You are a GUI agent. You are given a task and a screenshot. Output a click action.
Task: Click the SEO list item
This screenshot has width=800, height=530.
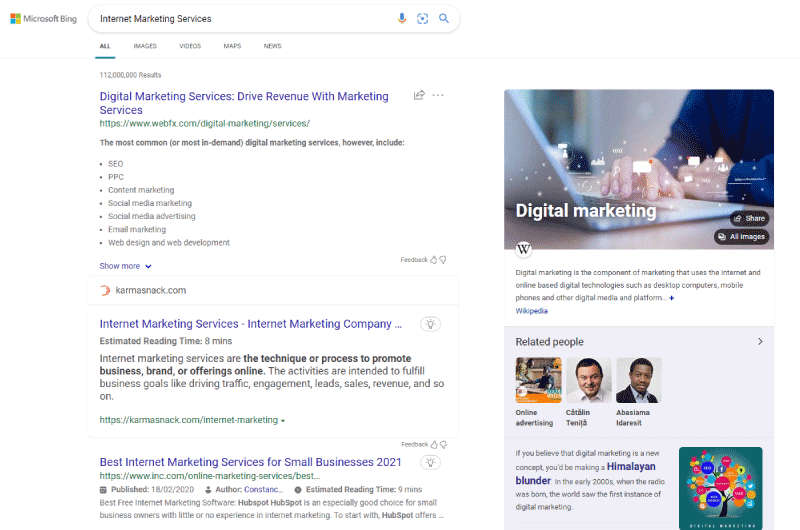coord(115,164)
